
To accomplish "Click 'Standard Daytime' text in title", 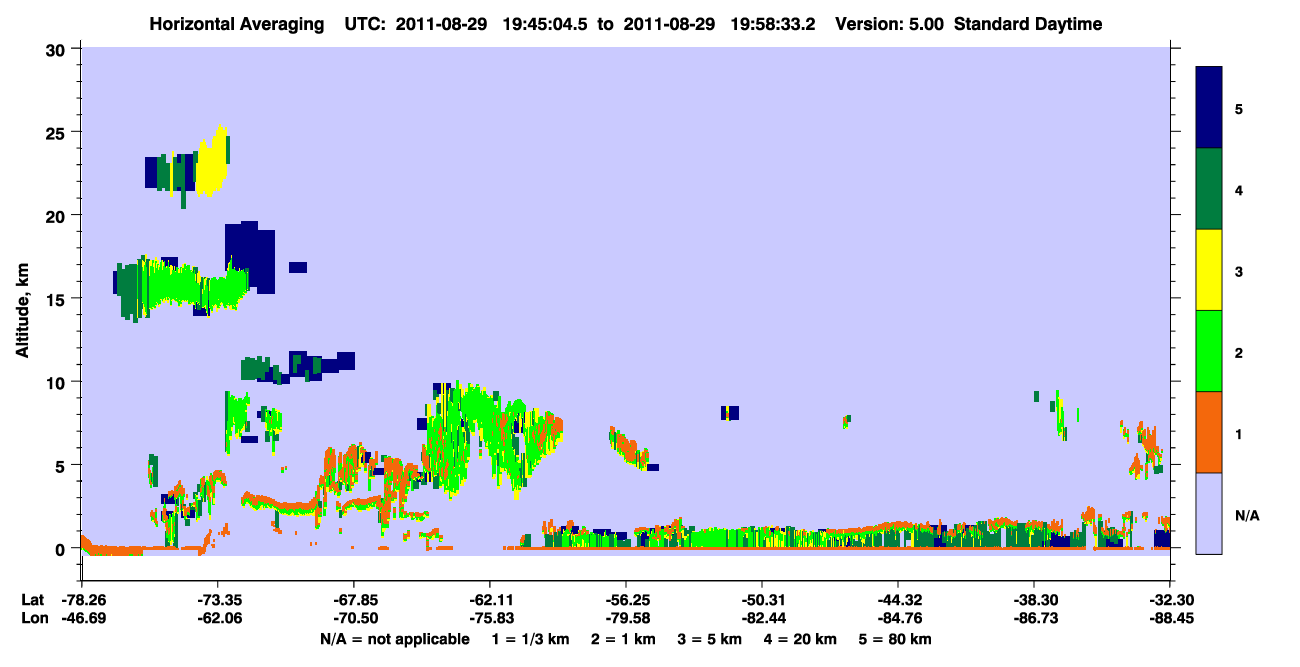I will [x=1028, y=24].
